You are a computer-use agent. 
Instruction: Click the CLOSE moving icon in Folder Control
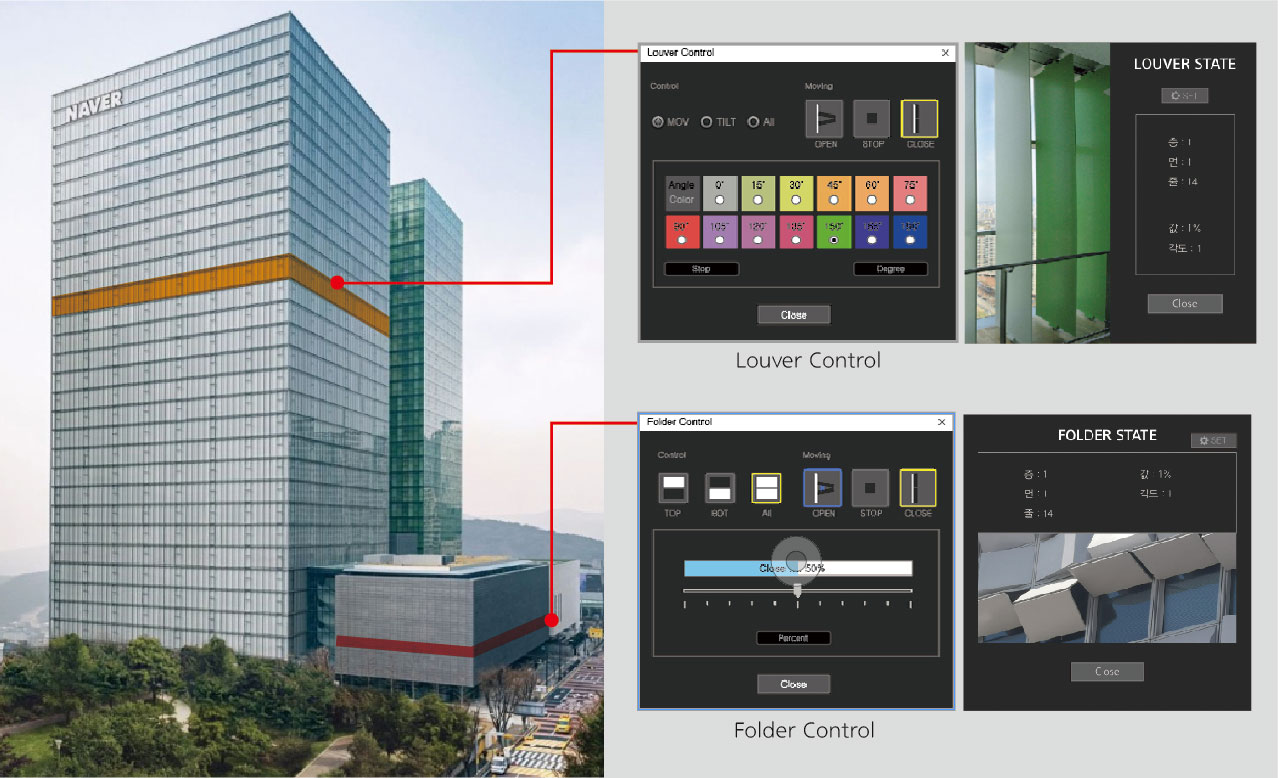click(x=918, y=488)
